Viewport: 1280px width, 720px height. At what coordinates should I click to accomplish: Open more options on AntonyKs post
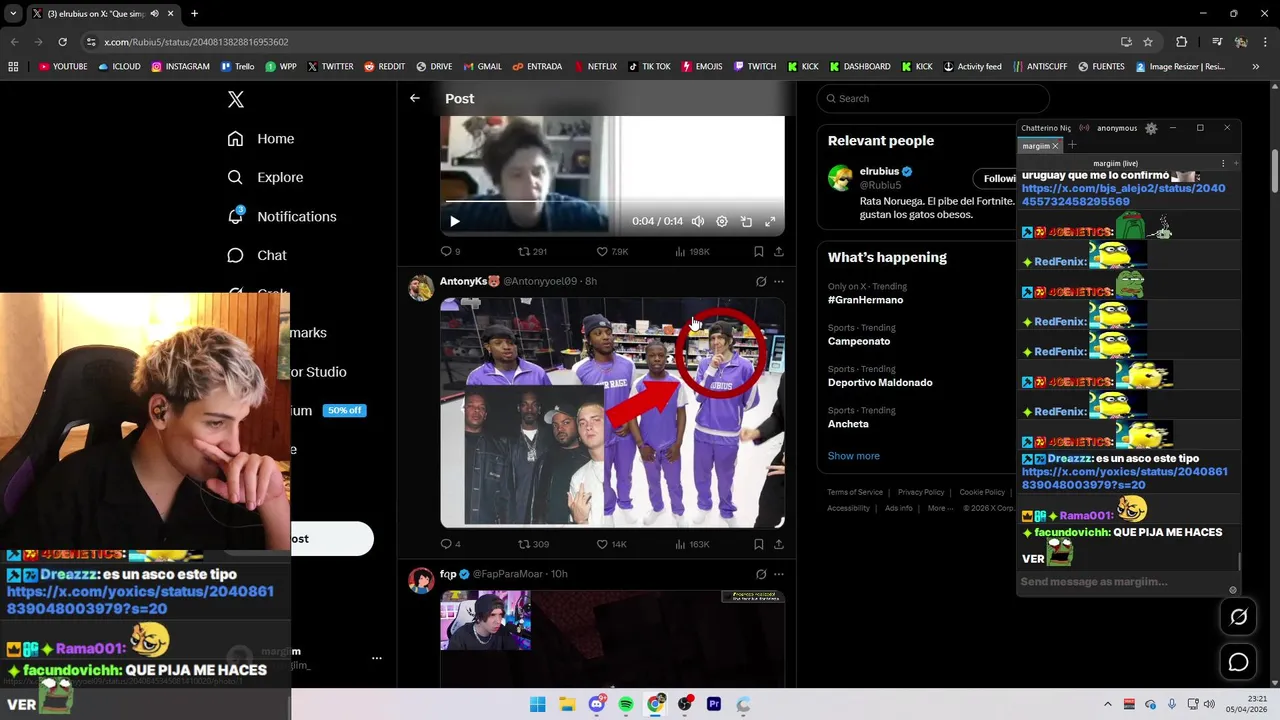coord(779,281)
